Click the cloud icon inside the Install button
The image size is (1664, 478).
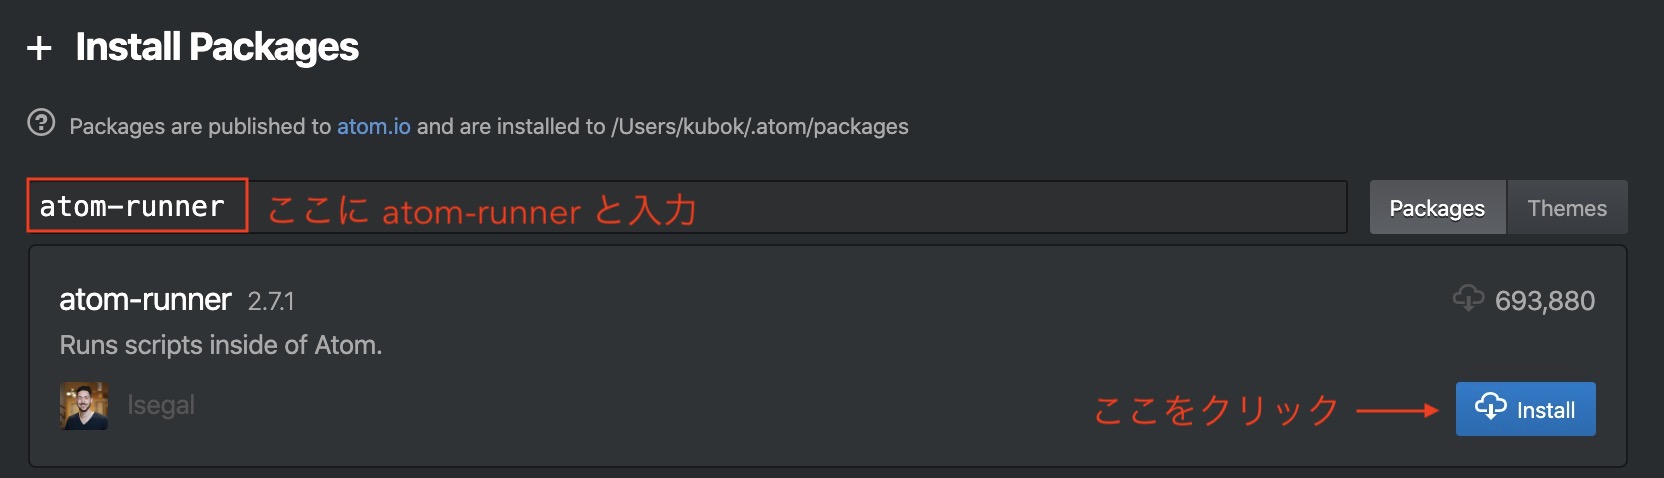coord(1490,407)
